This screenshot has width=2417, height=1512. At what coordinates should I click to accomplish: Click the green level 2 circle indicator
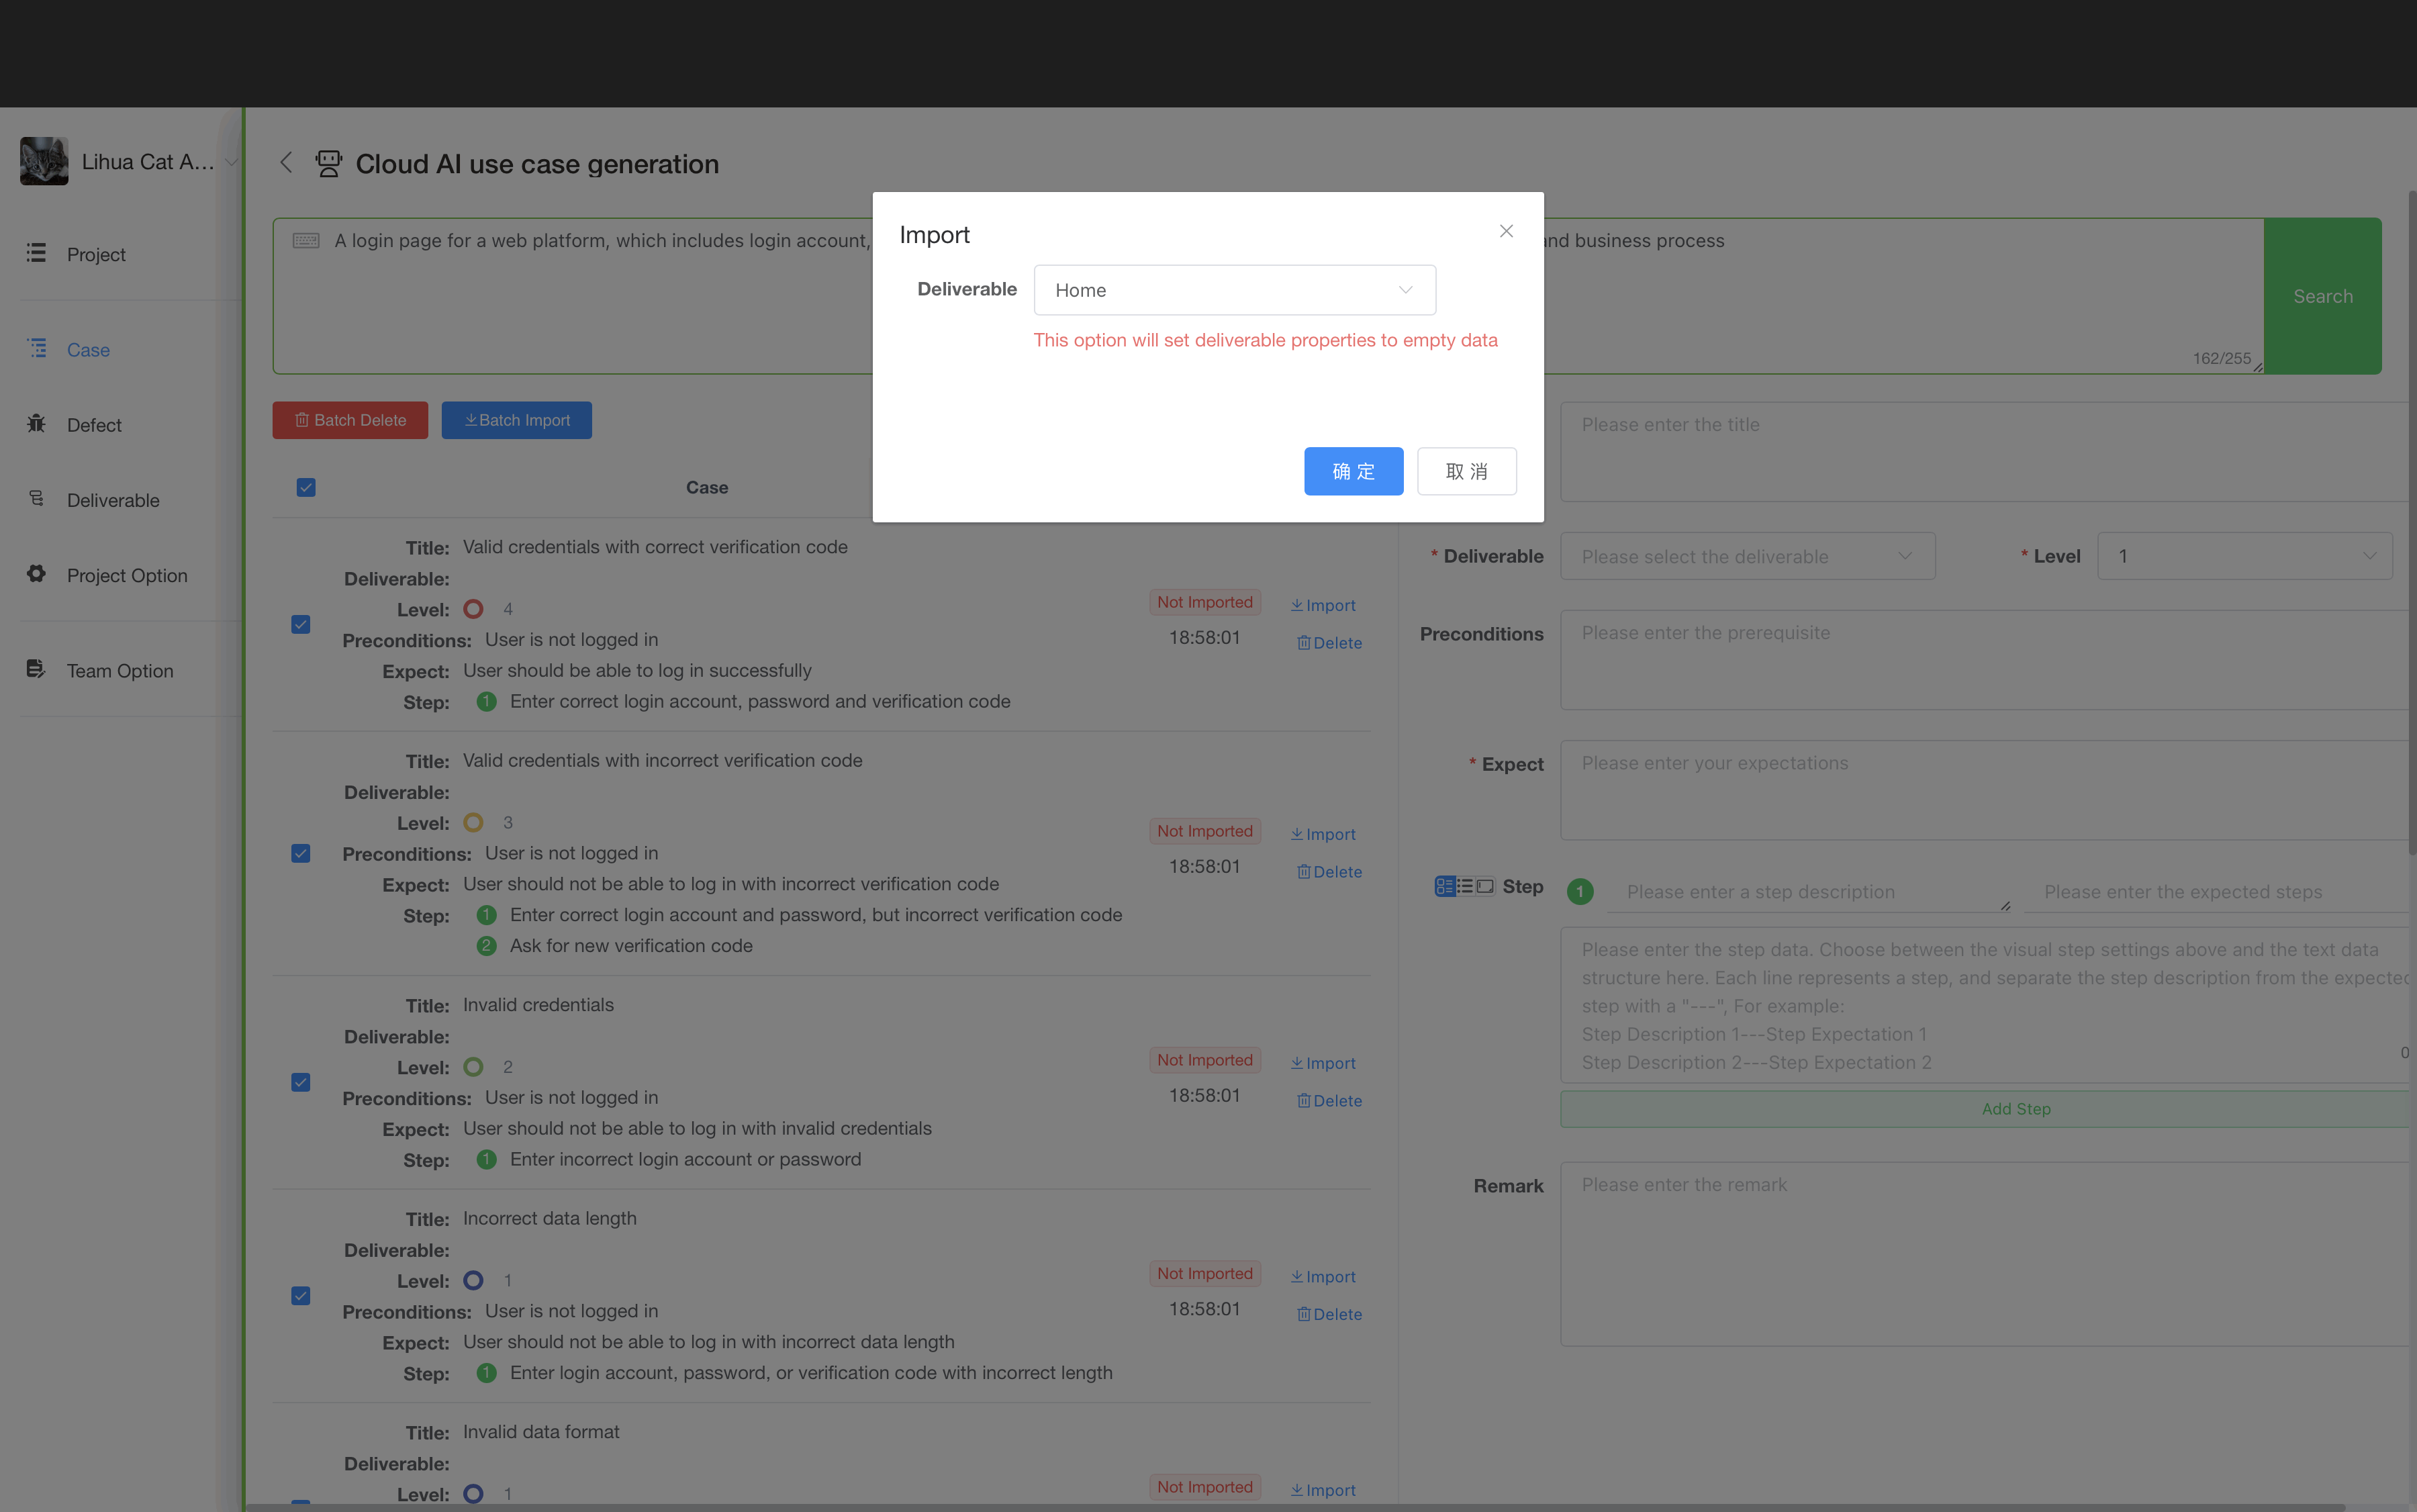point(473,1067)
